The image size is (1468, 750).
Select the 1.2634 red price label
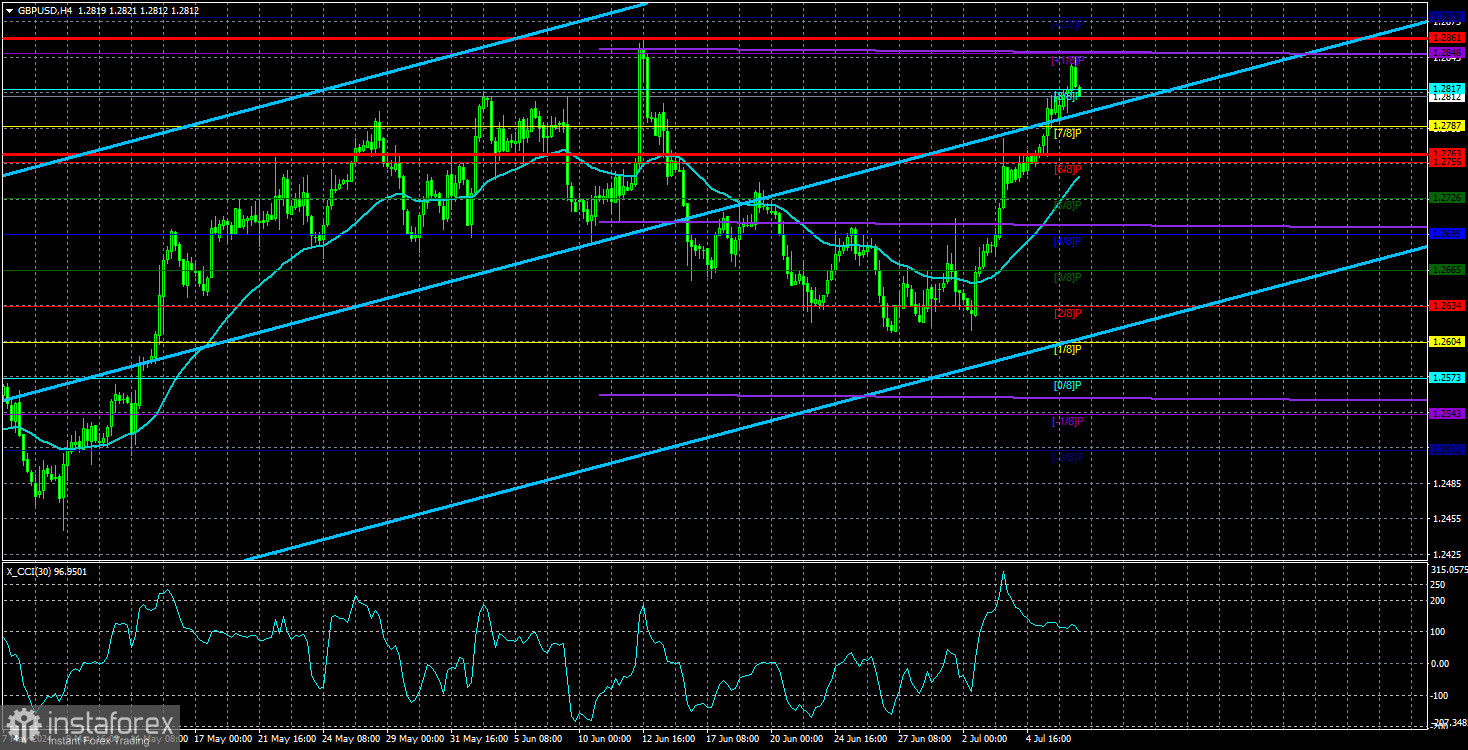click(x=1448, y=306)
